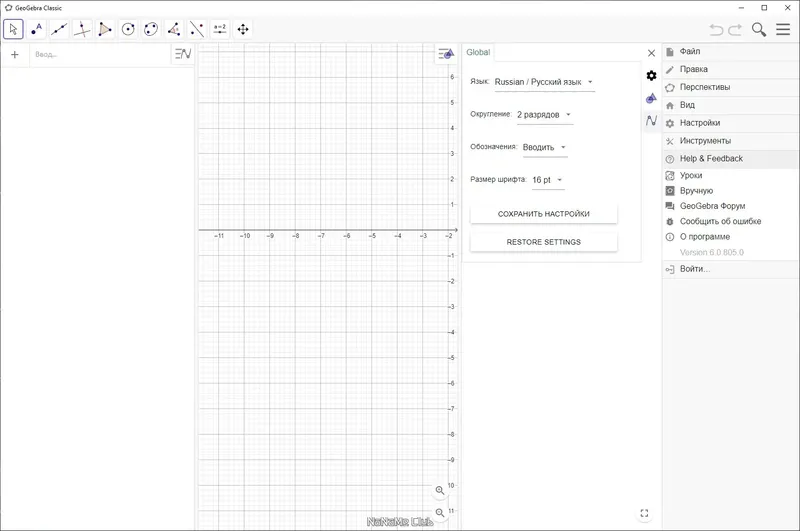
Task: Open Global settings gear tab
Action: pos(652,75)
